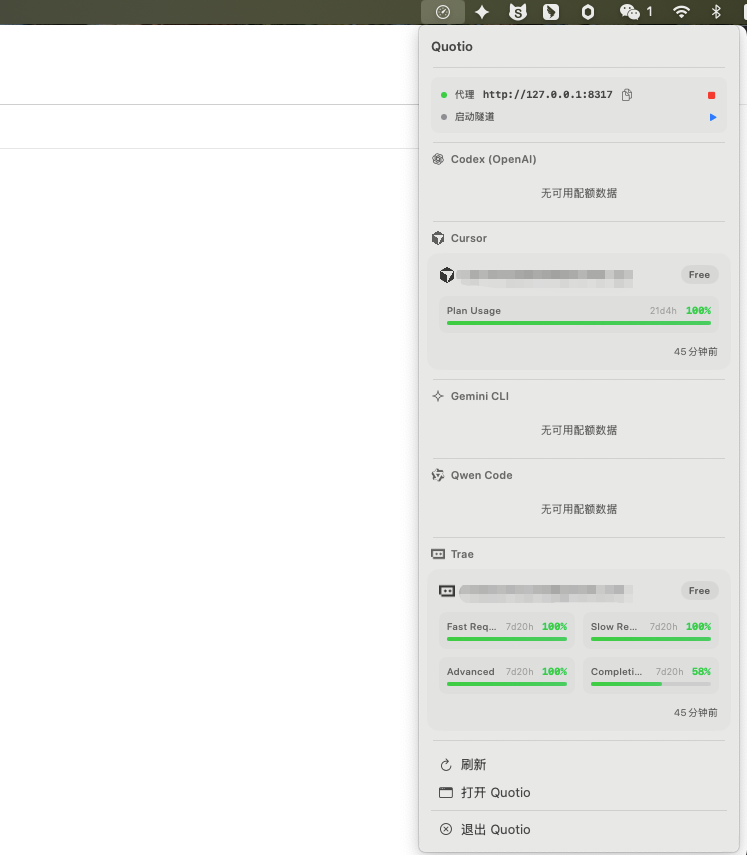
Task: Click 刷新 to refresh quota data
Action: (473, 765)
